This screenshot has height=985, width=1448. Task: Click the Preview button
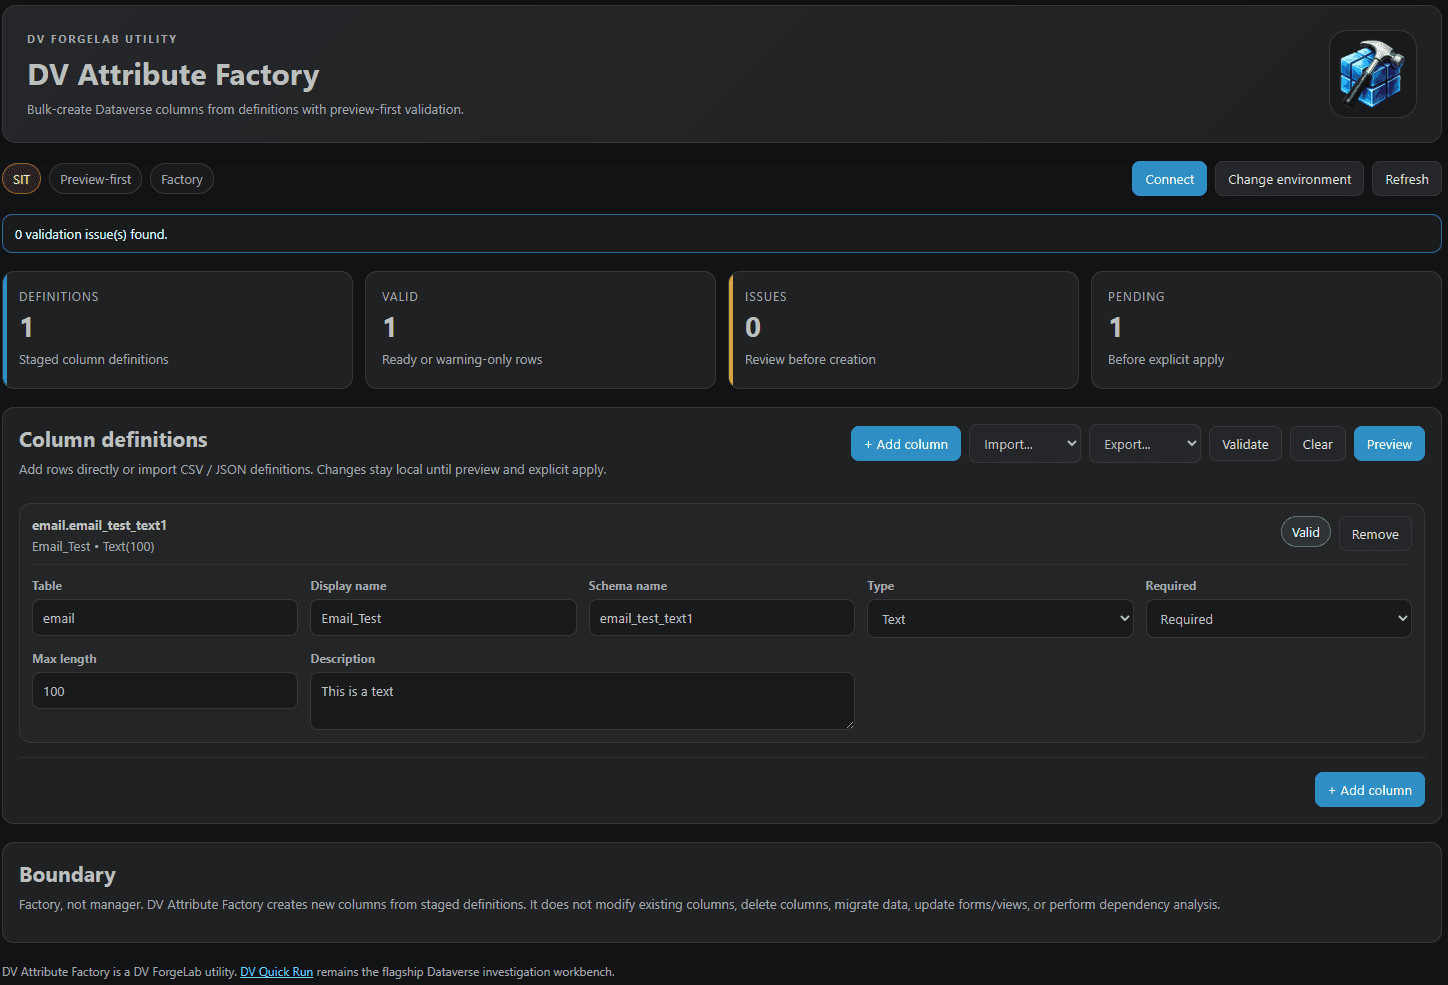coord(1389,444)
